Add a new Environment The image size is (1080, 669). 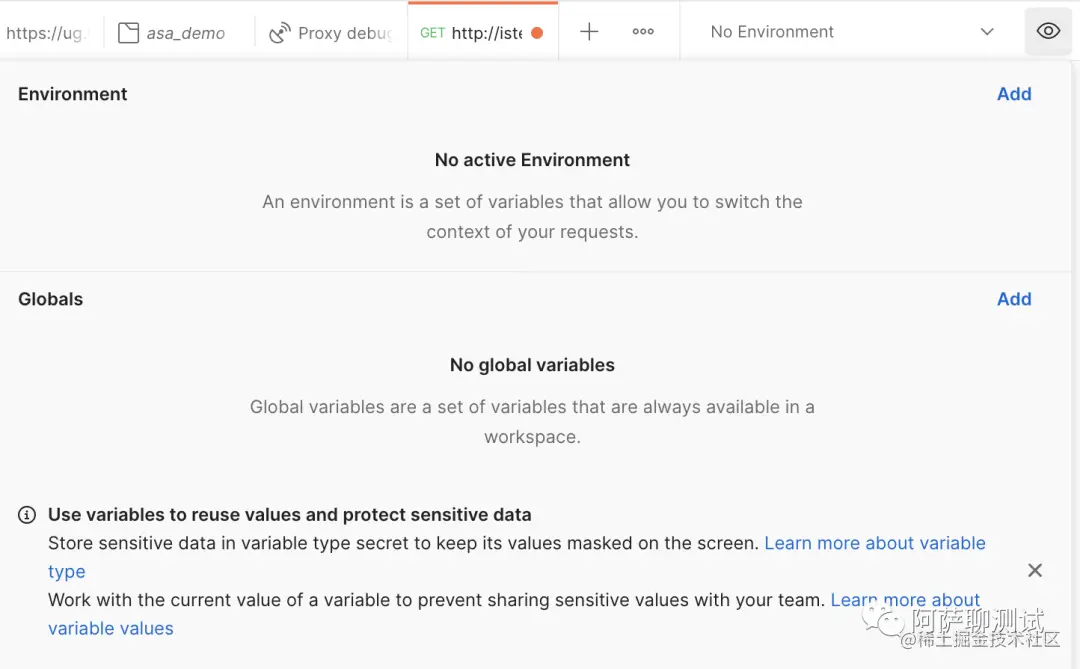[1014, 94]
